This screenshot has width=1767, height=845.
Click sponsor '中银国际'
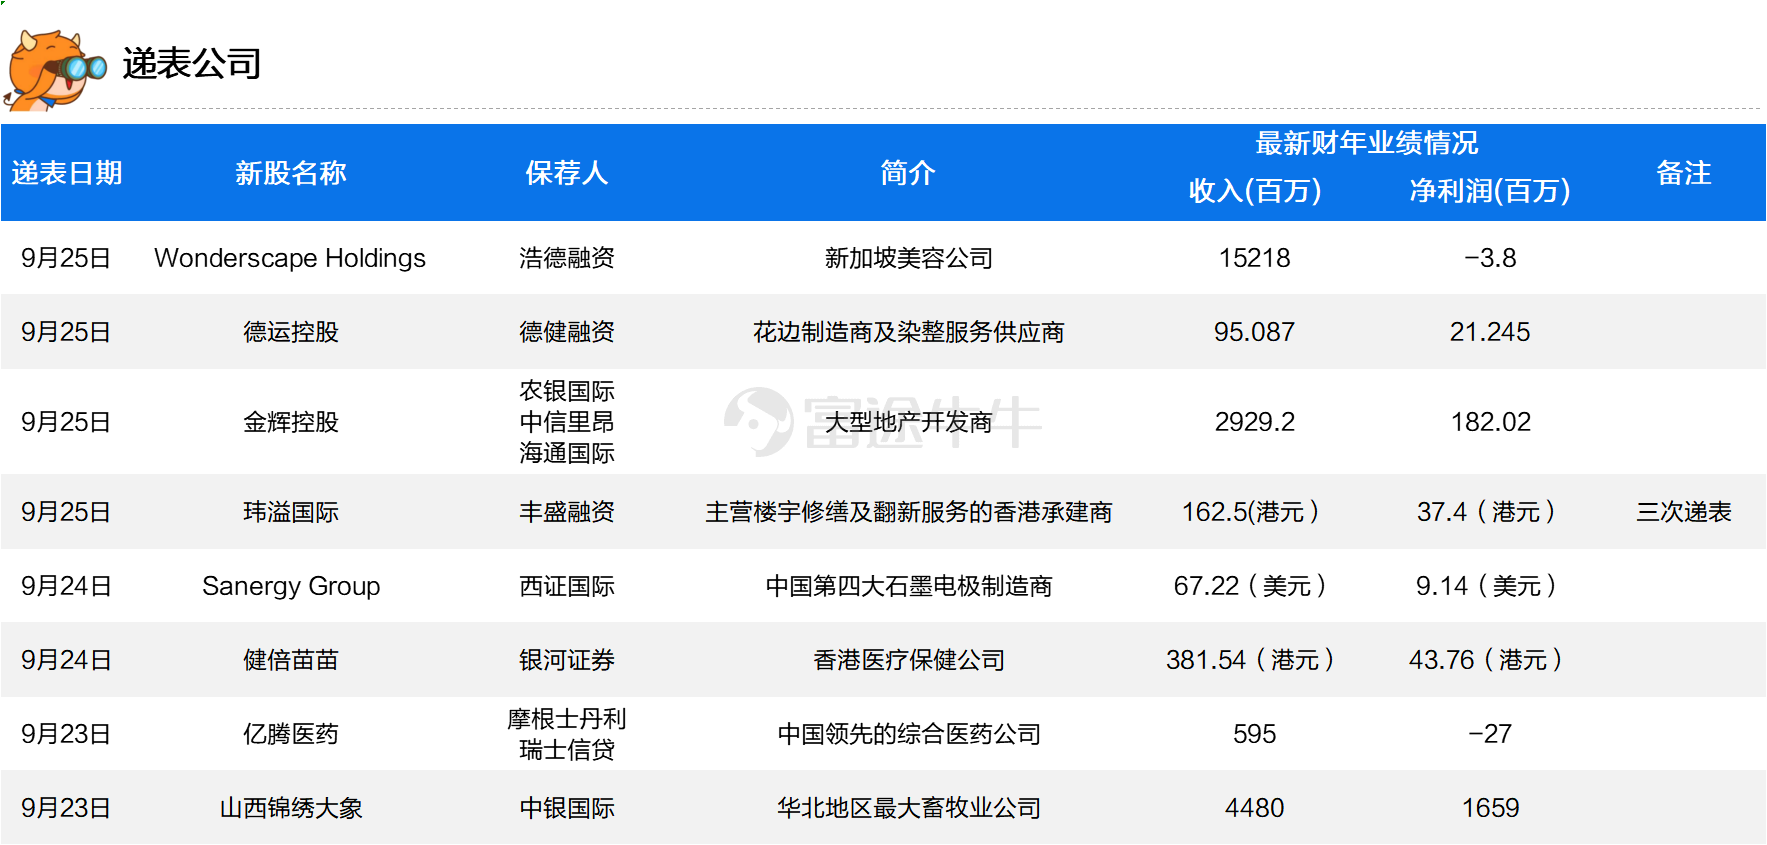coord(567,808)
